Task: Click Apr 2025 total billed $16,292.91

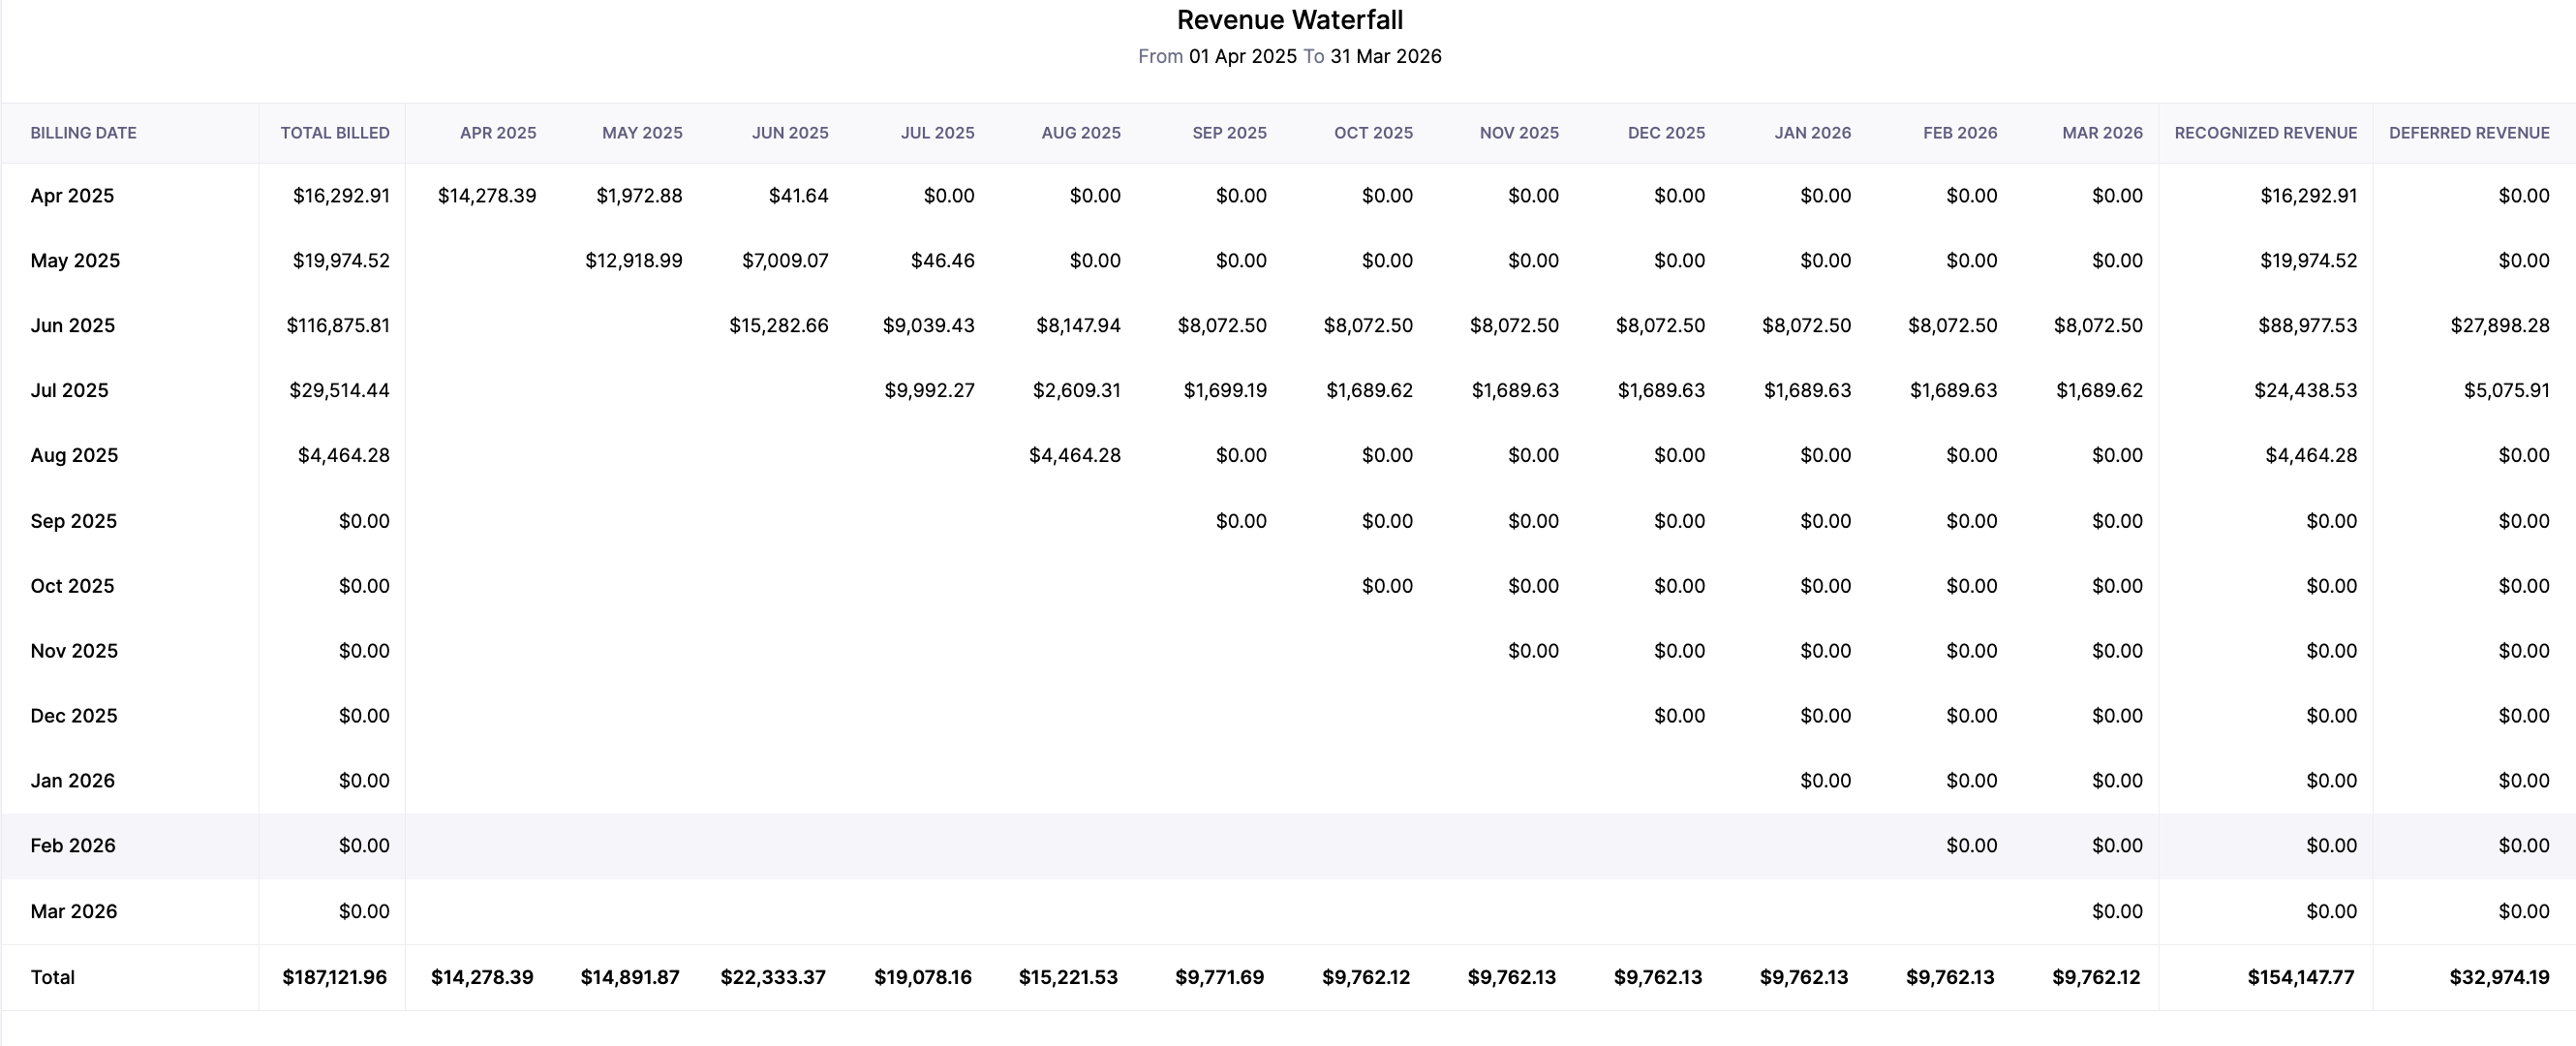Action: pyautogui.click(x=341, y=196)
